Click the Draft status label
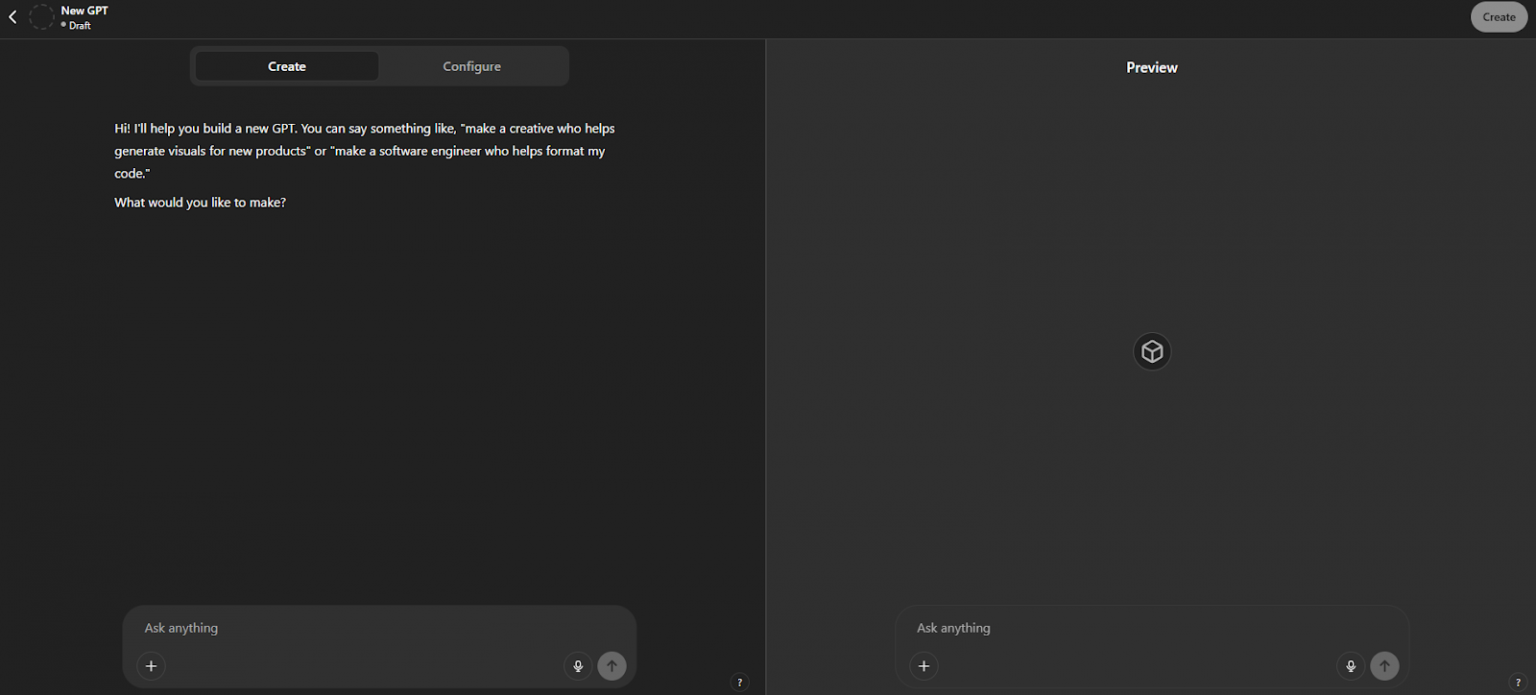The height and width of the screenshot is (695, 1536). (x=79, y=26)
